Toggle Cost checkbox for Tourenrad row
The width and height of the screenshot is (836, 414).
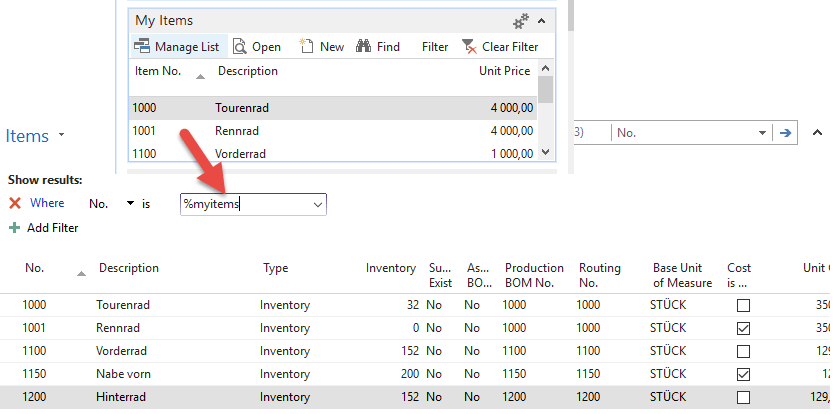[742, 305]
